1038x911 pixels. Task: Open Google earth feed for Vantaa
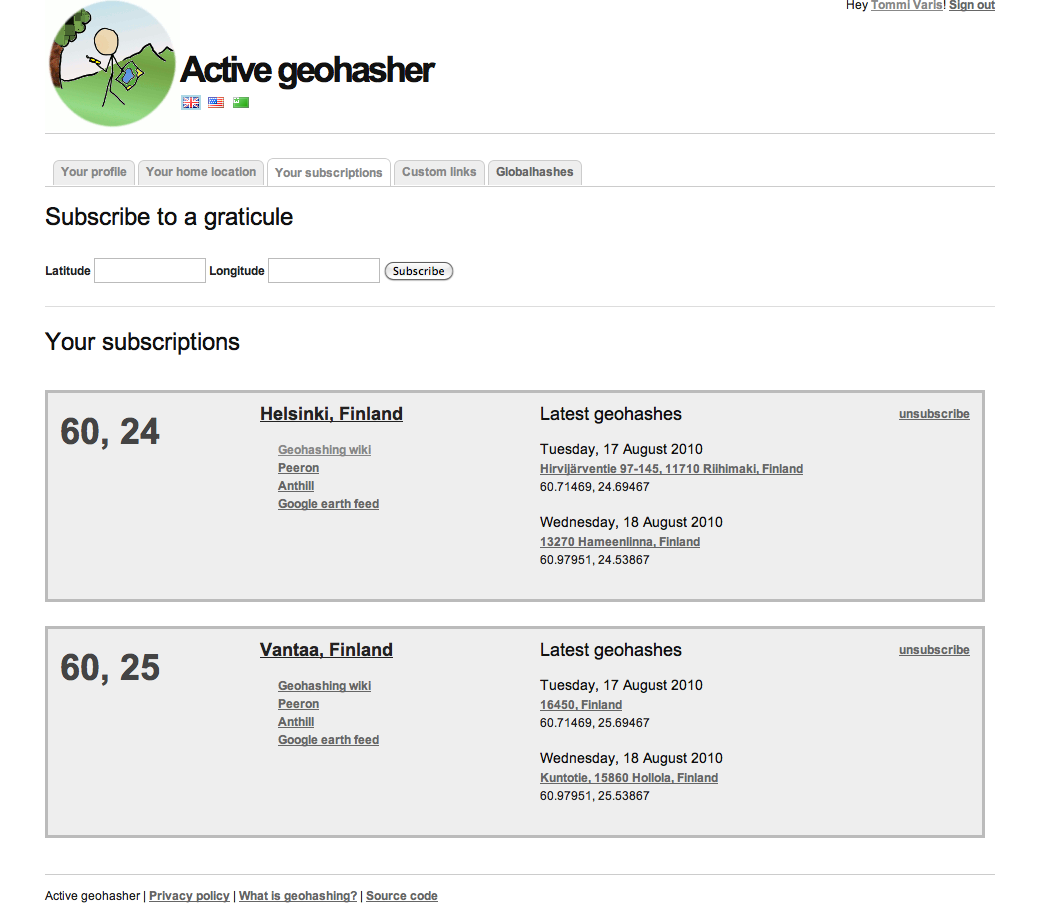pos(328,740)
